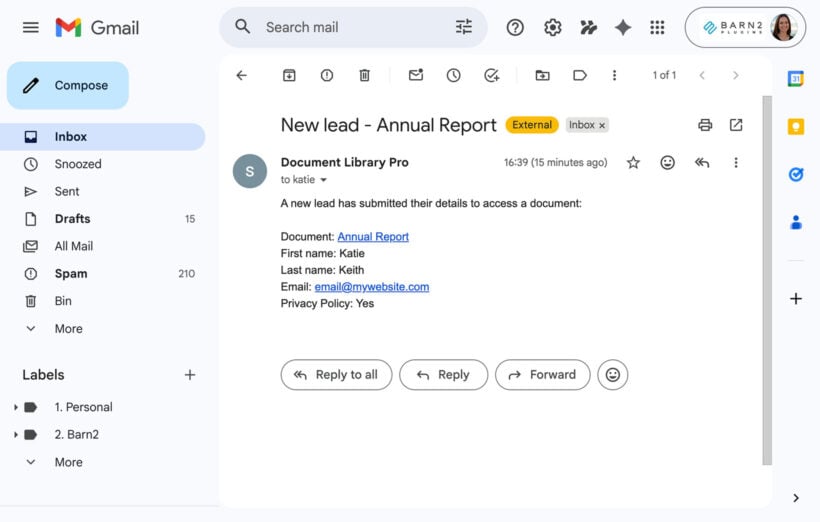
Task: Open Contacts side panel
Action: 796,222
